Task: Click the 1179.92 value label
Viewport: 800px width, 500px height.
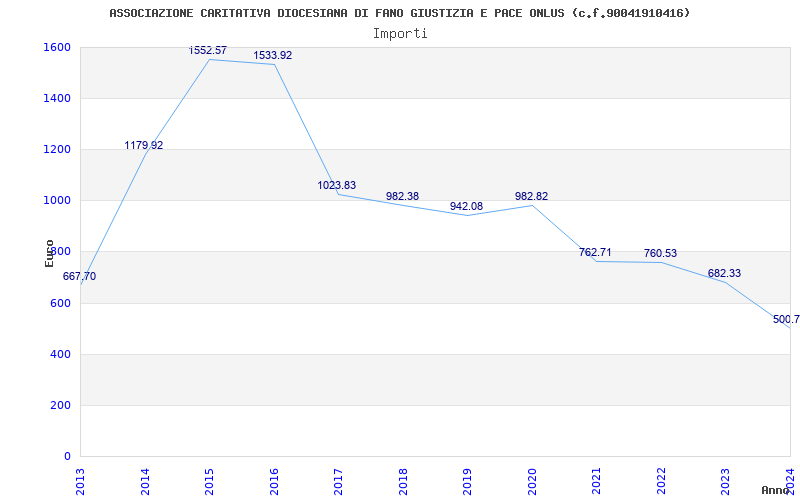Action: coord(144,145)
